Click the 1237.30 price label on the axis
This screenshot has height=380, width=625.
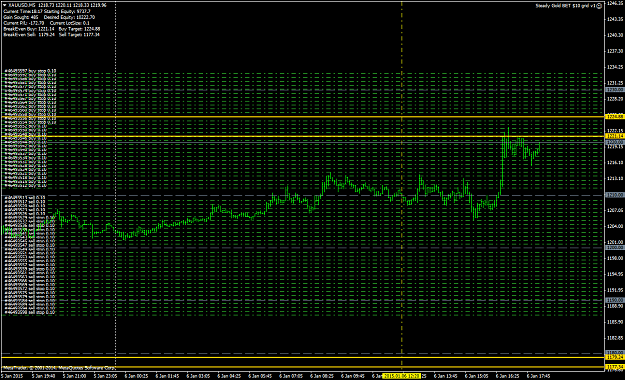615,51
